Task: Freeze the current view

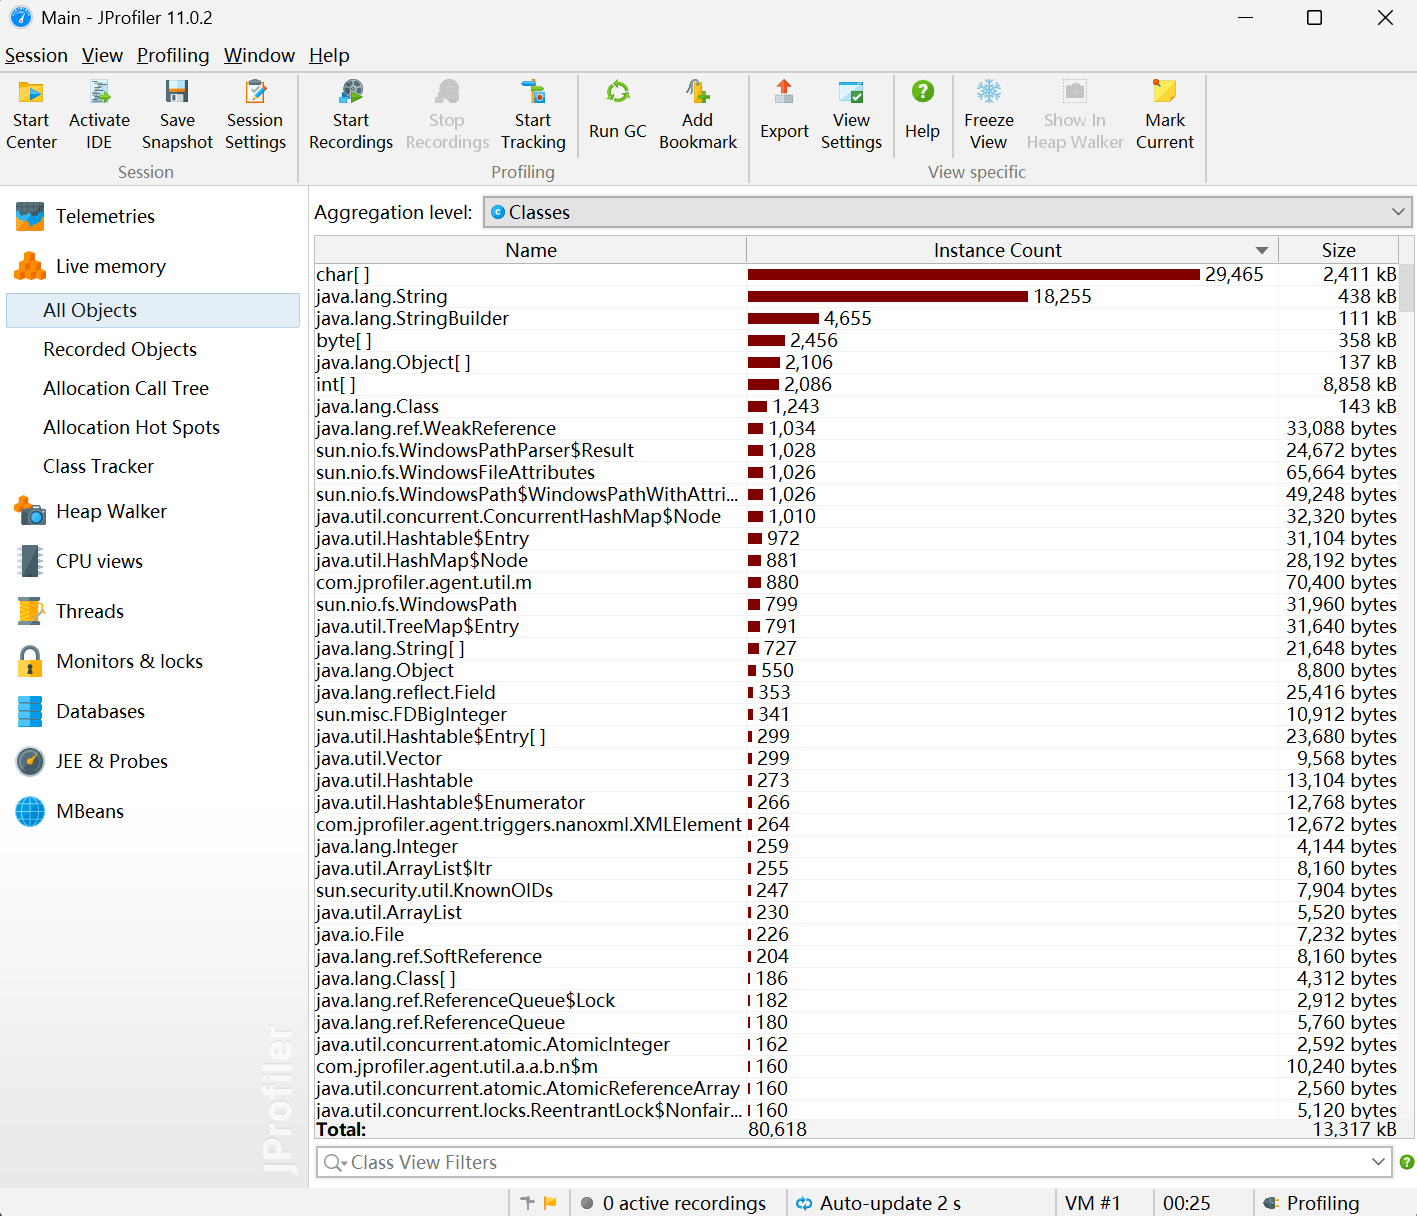Action: (x=988, y=115)
